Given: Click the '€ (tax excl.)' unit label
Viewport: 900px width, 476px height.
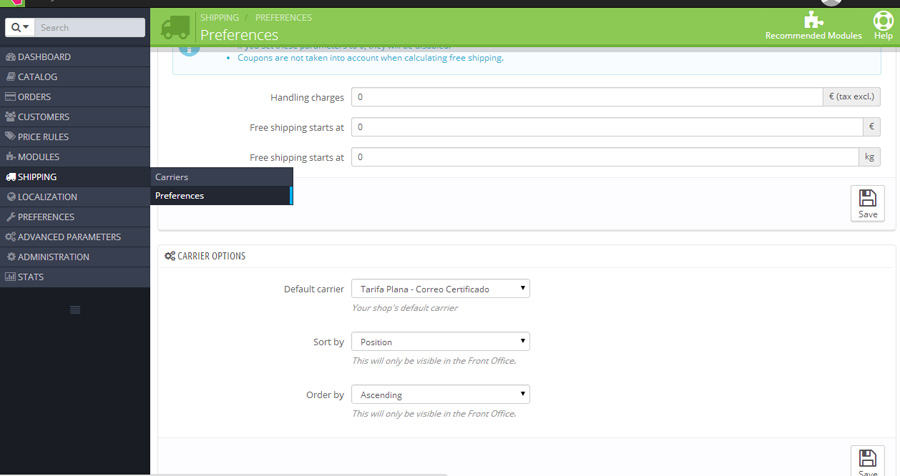Looking at the screenshot, I should pyautogui.click(x=852, y=97).
